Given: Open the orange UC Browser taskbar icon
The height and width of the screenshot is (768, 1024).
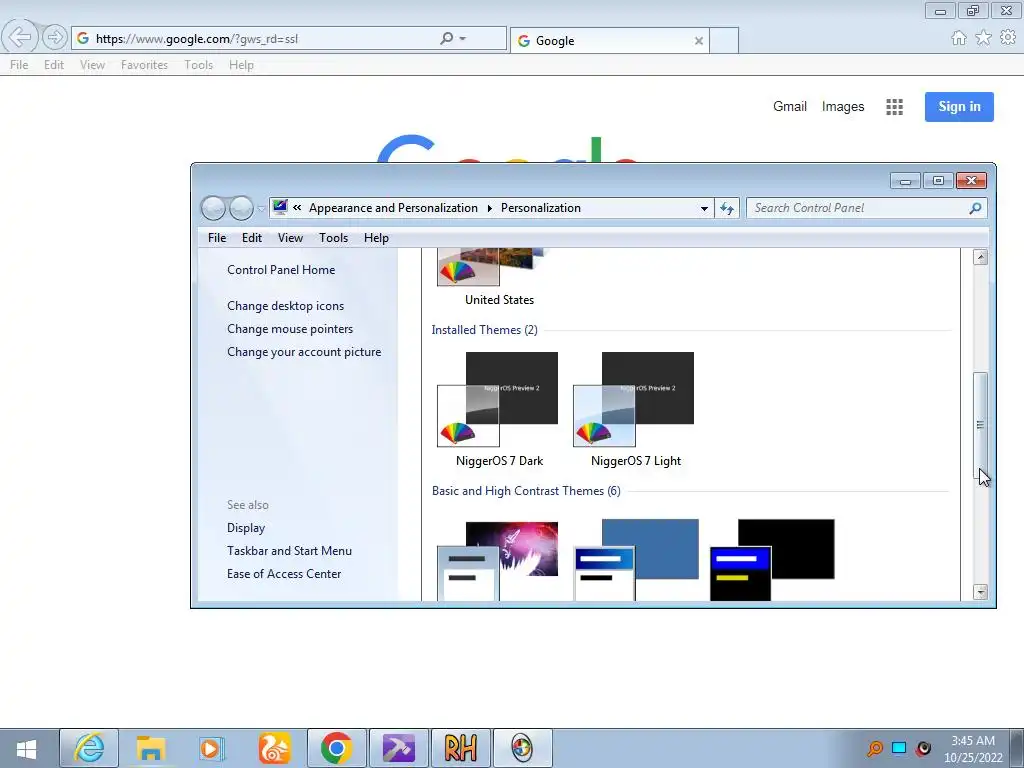Looking at the screenshot, I should (274, 748).
